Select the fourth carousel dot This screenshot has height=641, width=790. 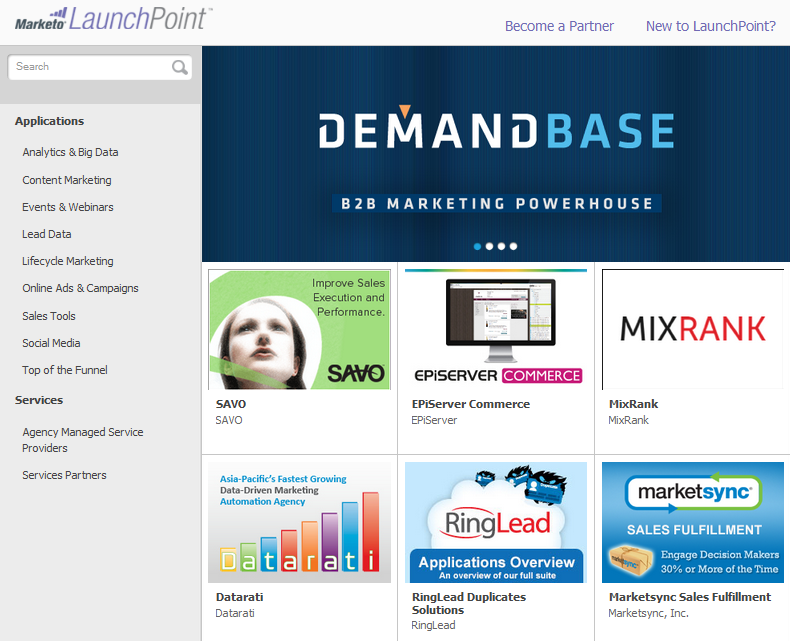(513, 246)
